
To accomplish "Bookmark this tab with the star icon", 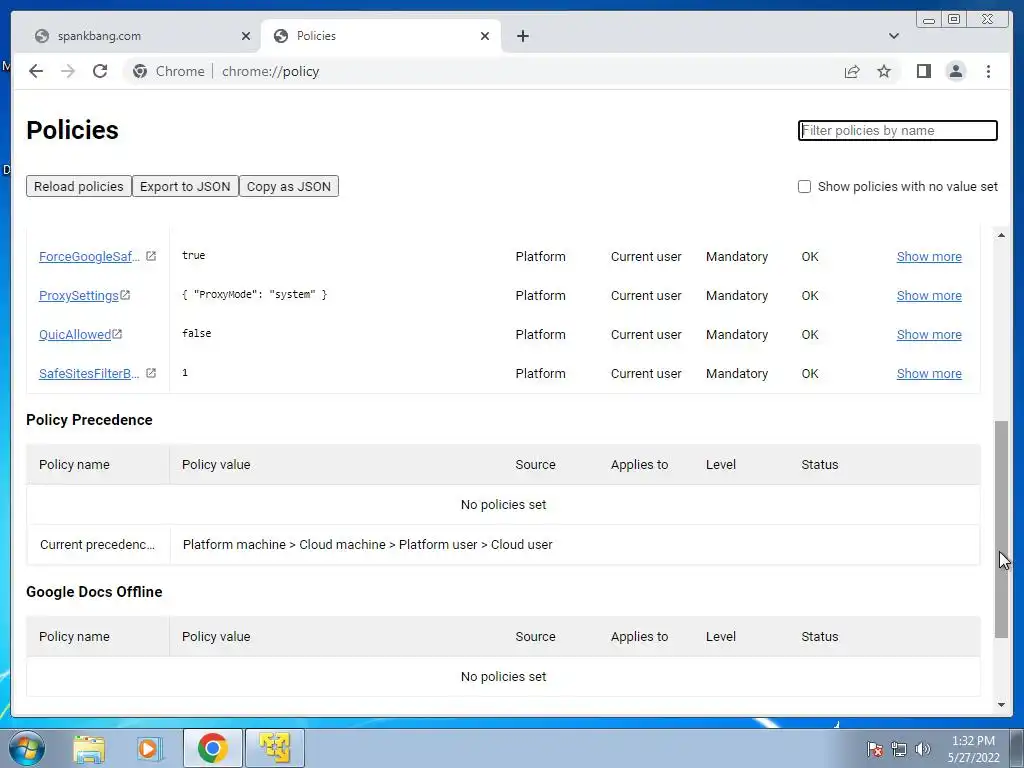I will tap(884, 71).
